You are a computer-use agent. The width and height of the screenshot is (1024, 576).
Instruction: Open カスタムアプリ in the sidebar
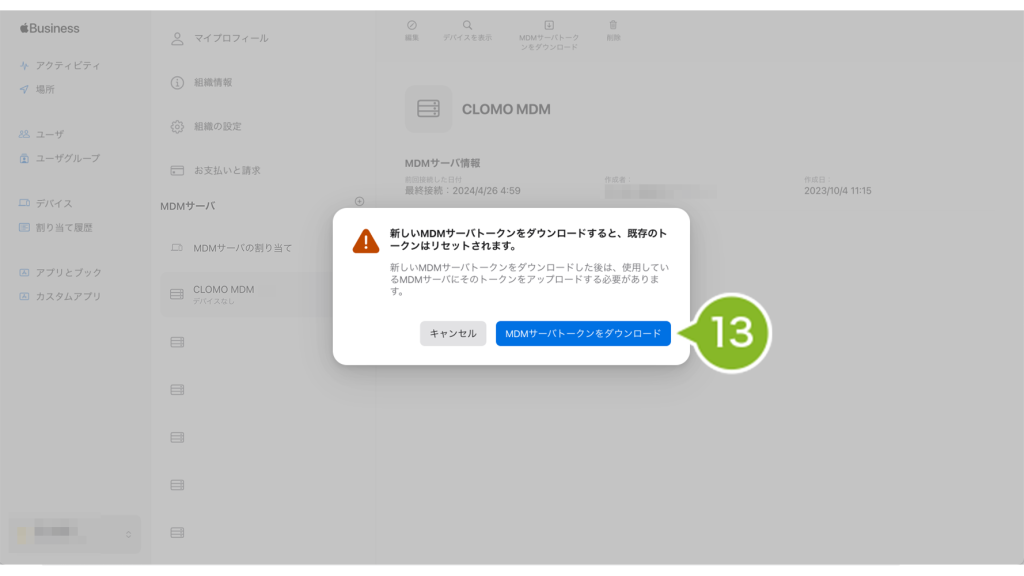[x=69, y=296]
